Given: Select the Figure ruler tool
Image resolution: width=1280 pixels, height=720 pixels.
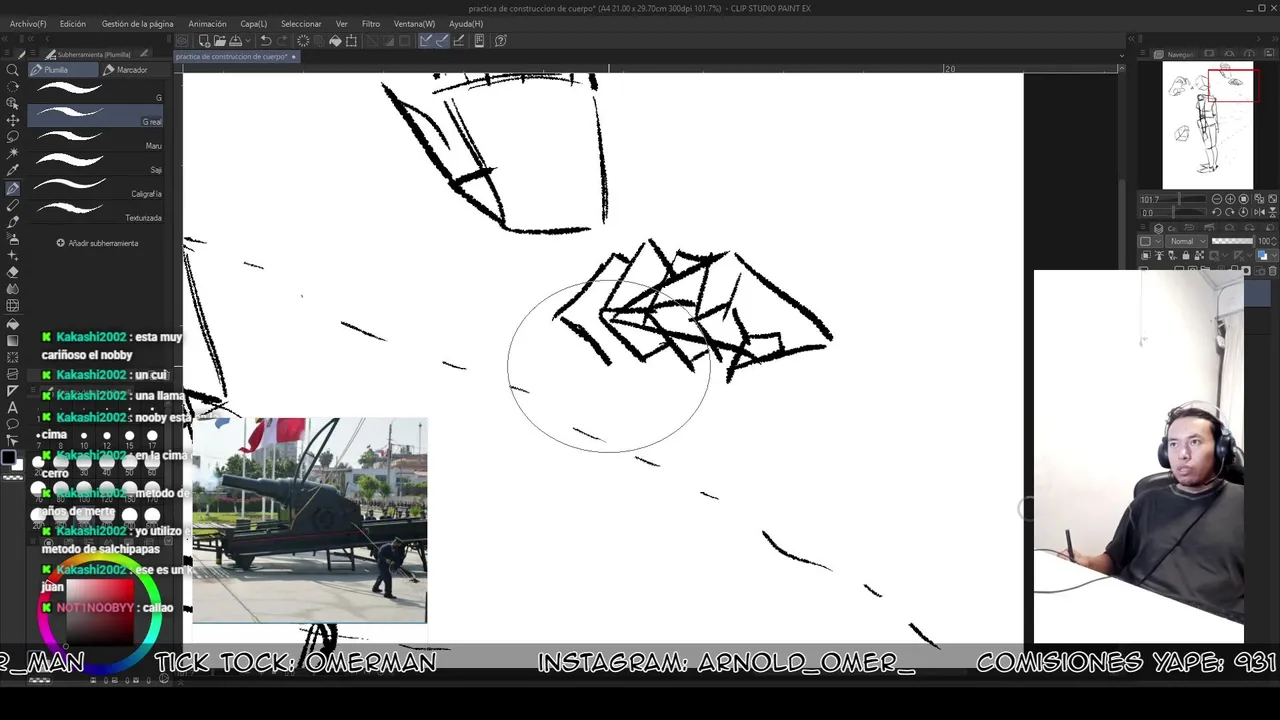Looking at the screenshot, I should [13, 391].
